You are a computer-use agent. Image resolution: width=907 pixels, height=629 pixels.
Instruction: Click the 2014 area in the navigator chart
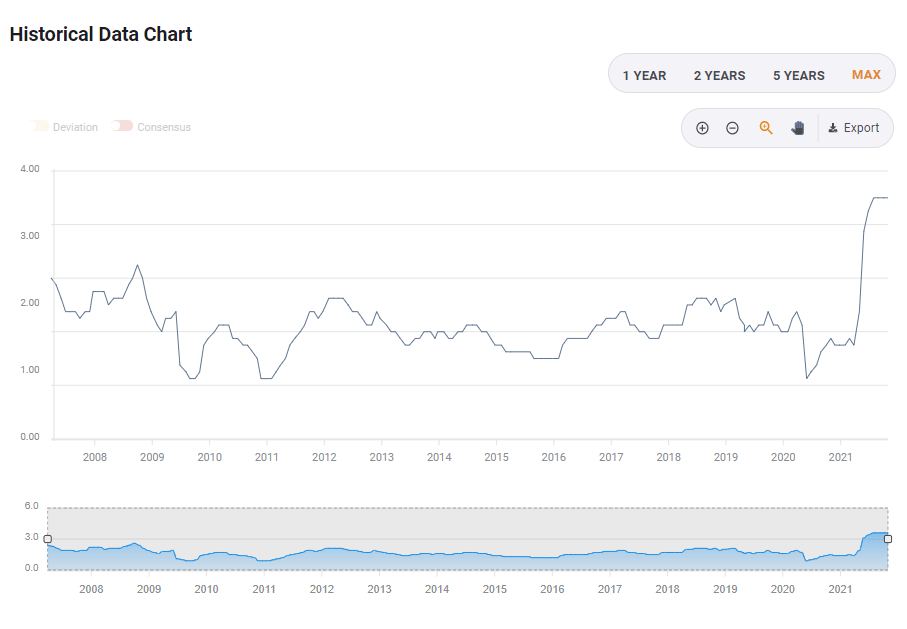point(437,556)
